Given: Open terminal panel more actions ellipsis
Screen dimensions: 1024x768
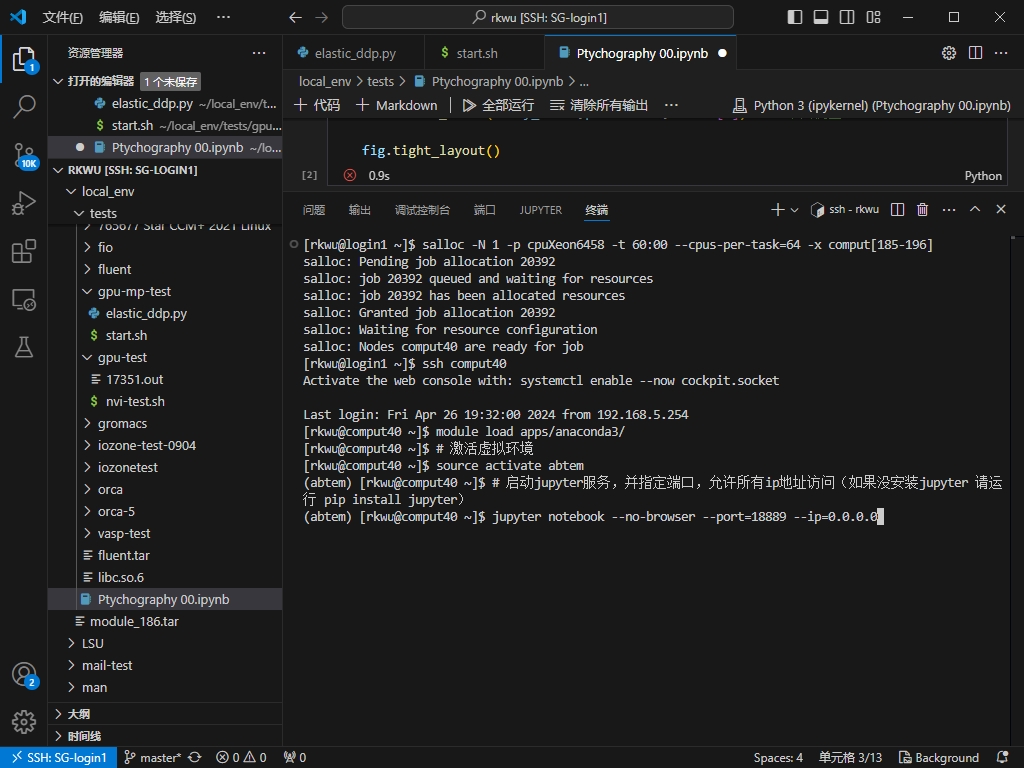Looking at the screenshot, I should tap(949, 210).
